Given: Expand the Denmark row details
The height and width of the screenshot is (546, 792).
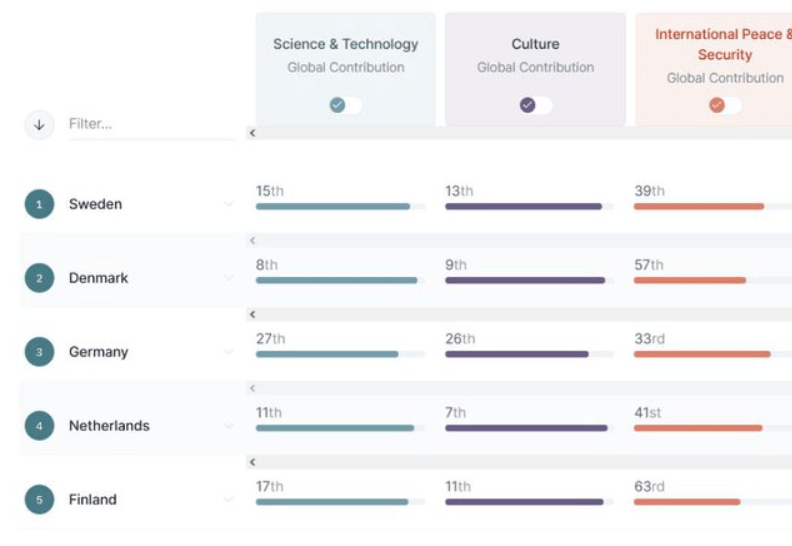Looking at the screenshot, I should (228, 278).
